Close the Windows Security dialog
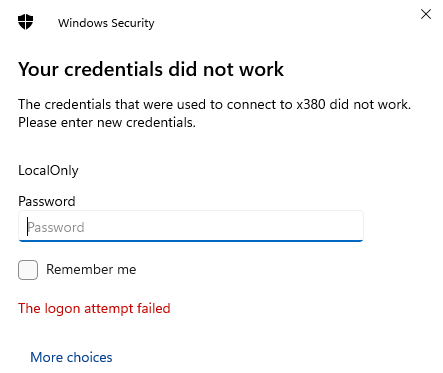443x373 pixels. click(x=426, y=14)
